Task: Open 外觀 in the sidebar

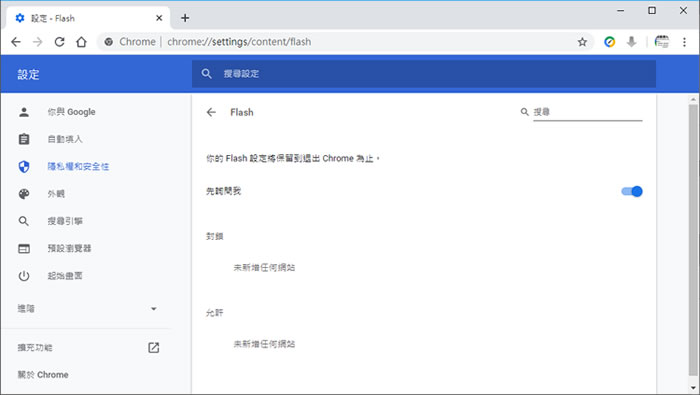Action: 56,194
